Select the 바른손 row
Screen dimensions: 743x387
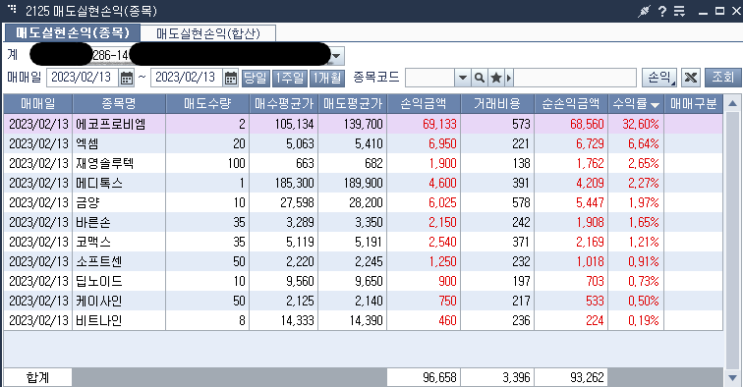tap(363, 222)
